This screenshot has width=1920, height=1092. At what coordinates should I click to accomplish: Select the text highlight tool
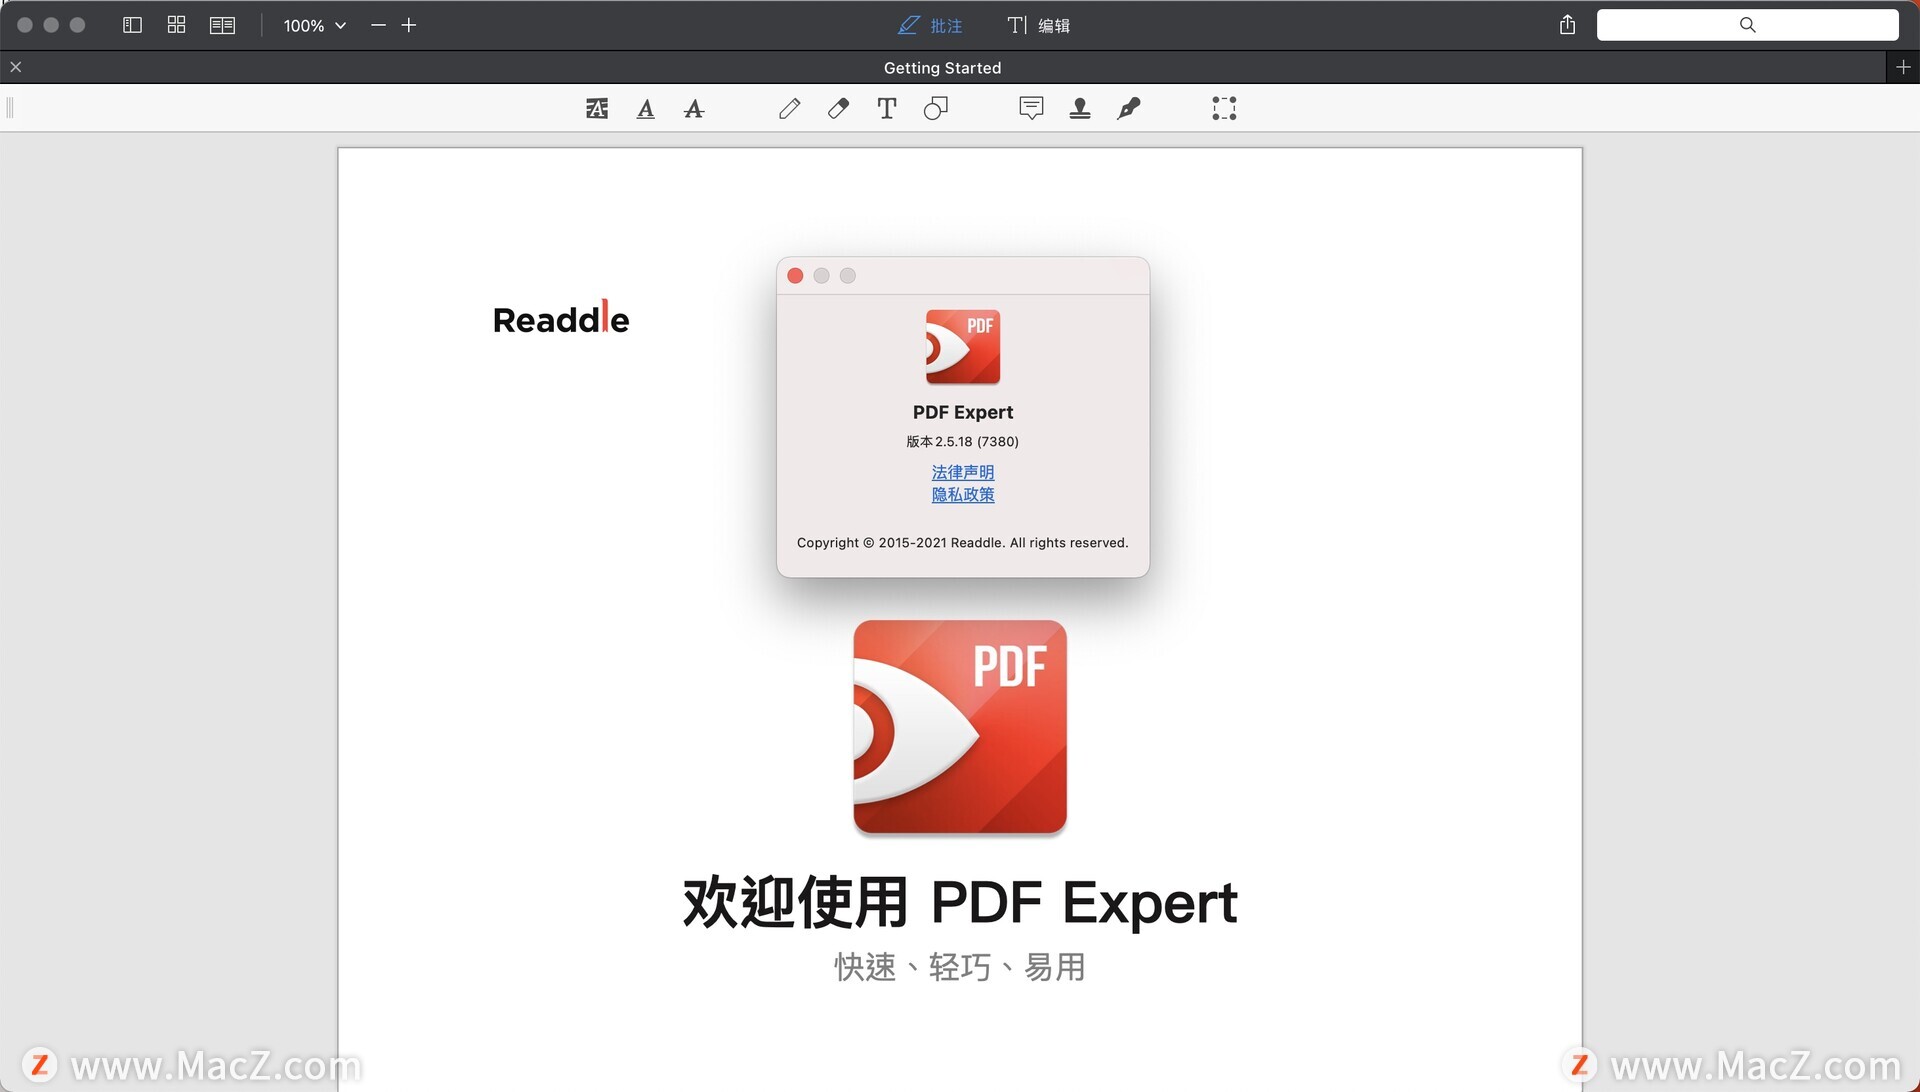click(597, 108)
